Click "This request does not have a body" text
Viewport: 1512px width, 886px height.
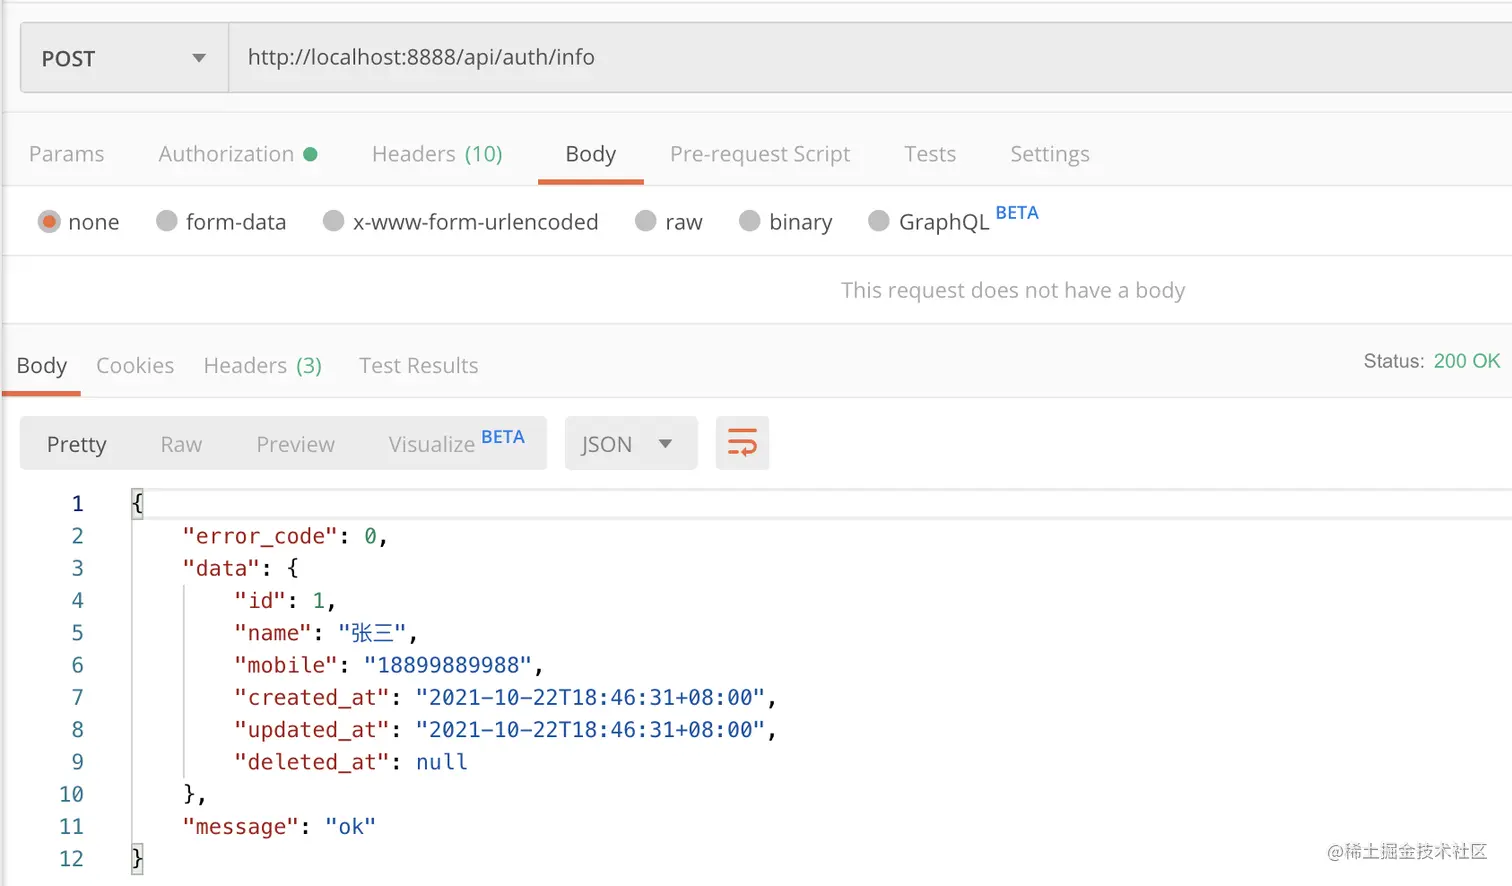(1013, 290)
